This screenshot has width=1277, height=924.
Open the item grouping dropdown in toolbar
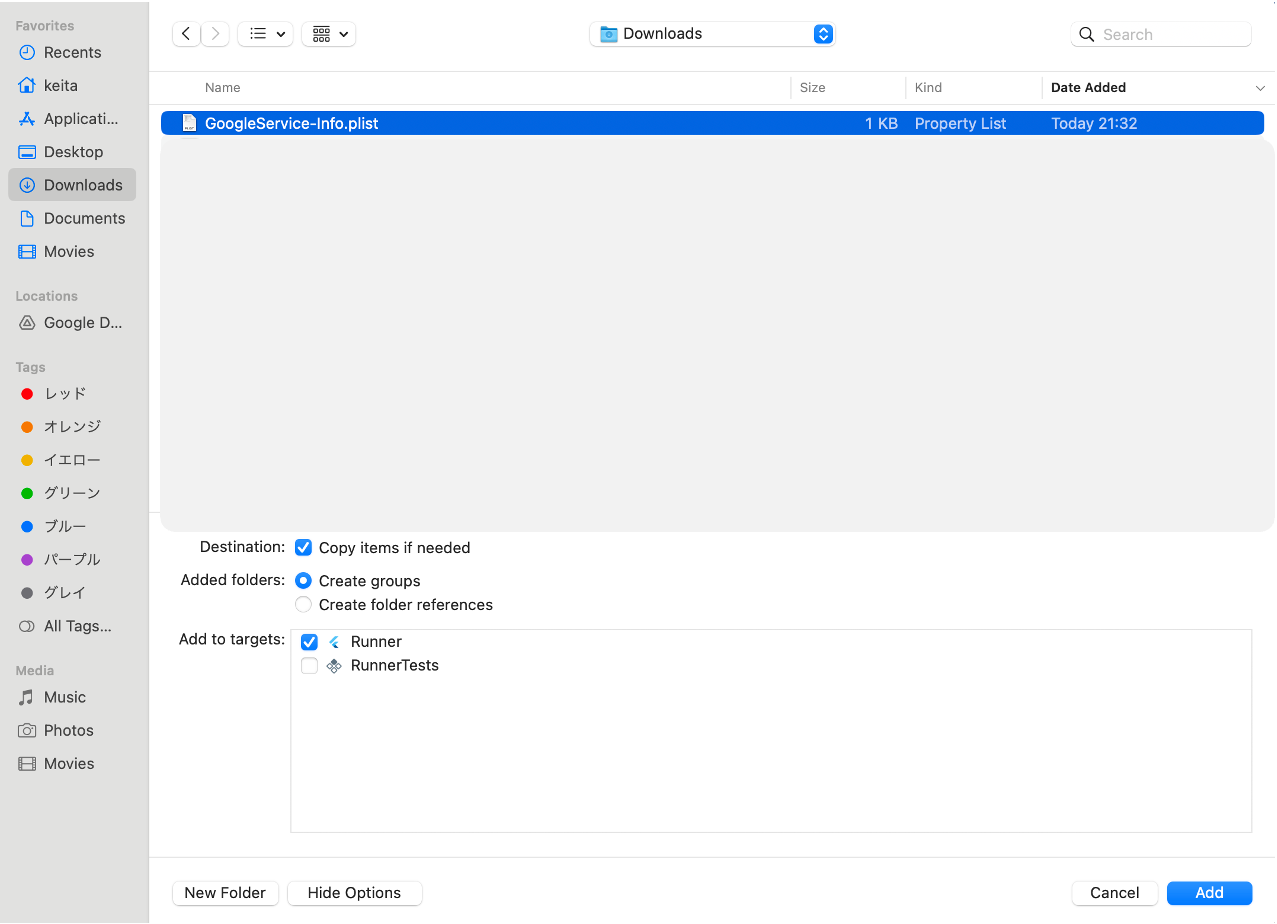(328, 33)
